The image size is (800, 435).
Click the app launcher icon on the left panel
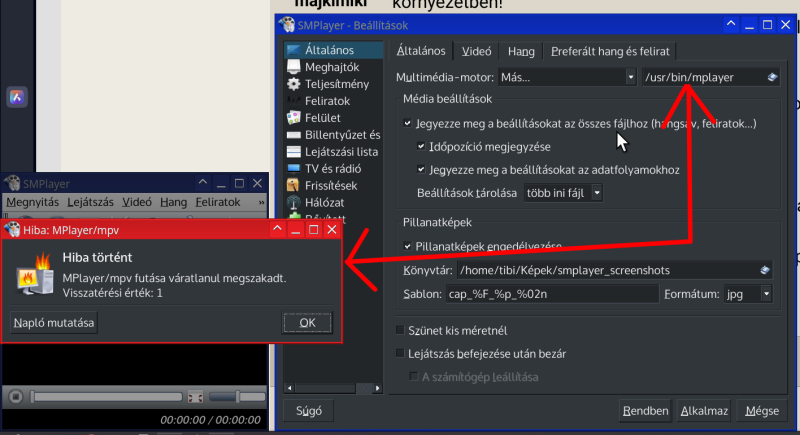(x=17, y=97)
